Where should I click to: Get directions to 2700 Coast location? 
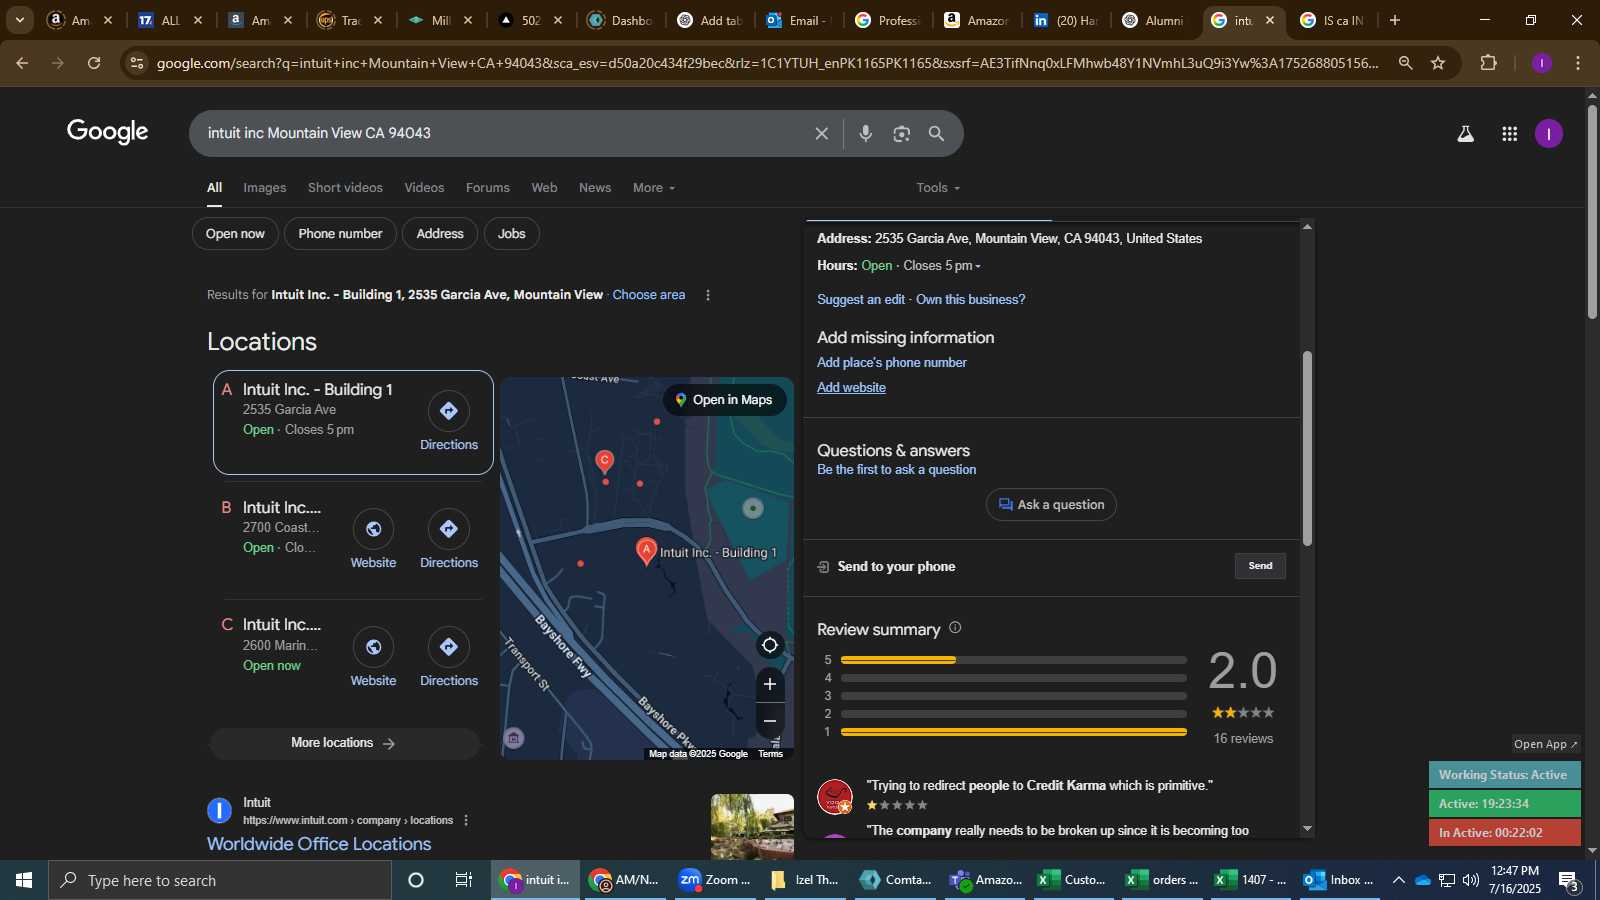pos(449,540)
